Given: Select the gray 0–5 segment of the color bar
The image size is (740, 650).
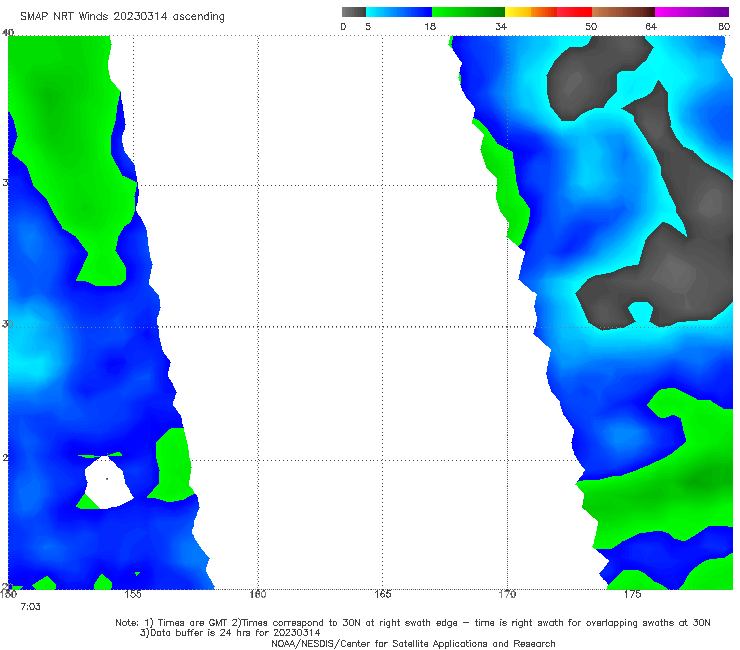Looking at the screenshot, I should 354,12.
